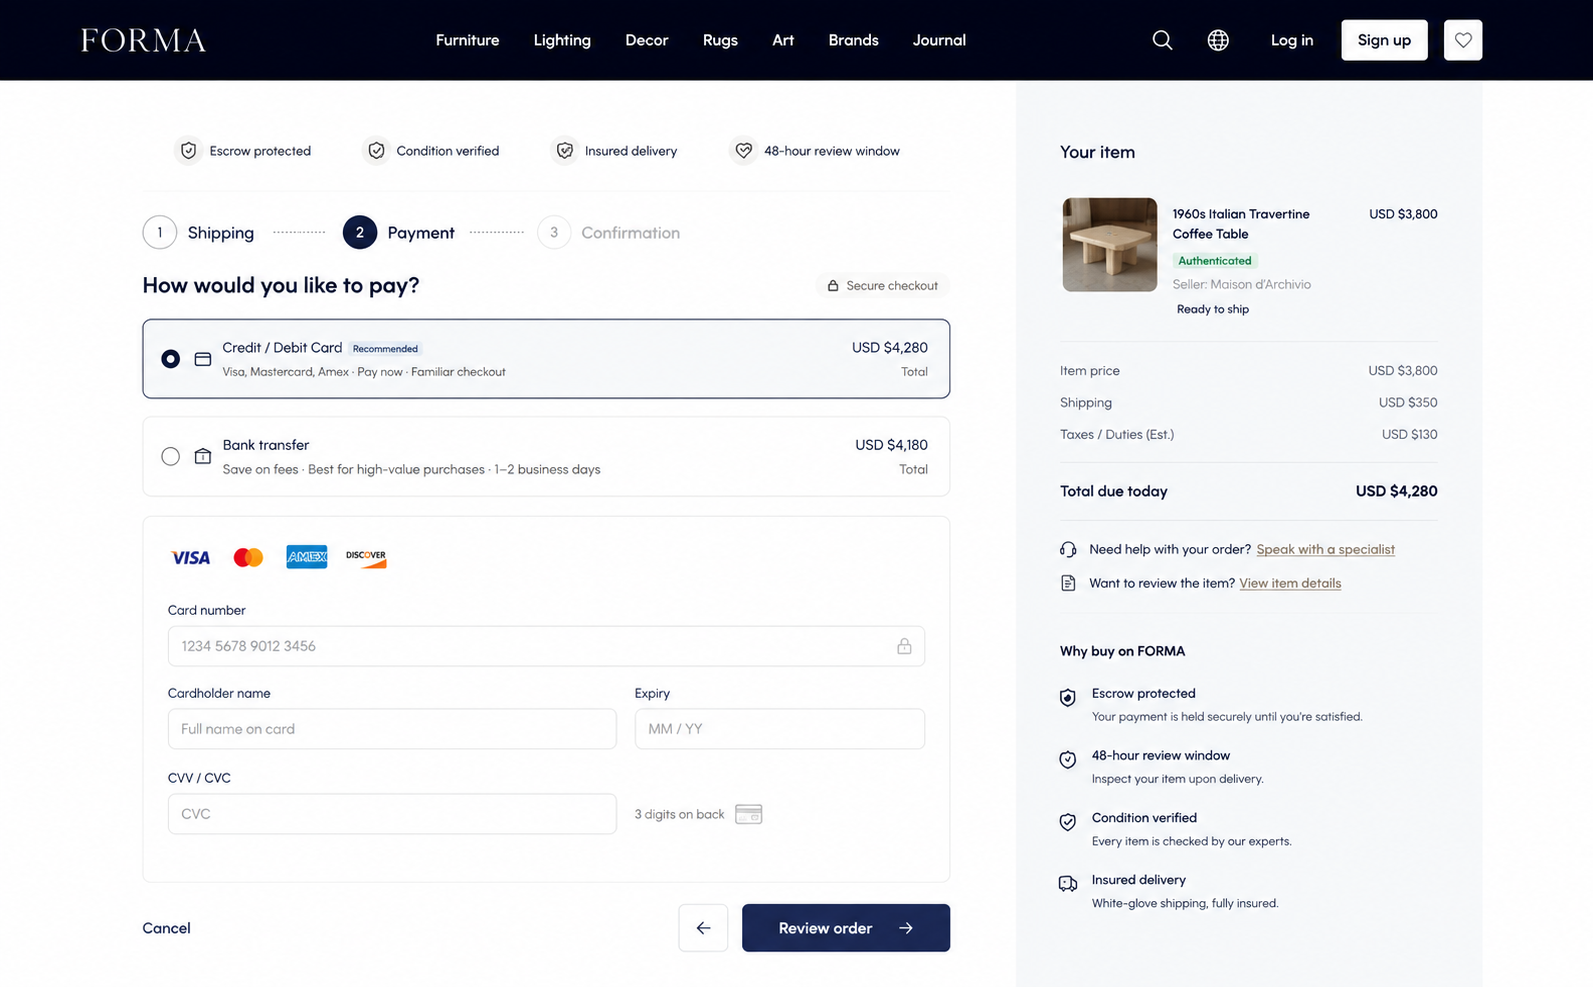The image size is (1593, 987).
Task: Open View item details link
Action: 1290,583
